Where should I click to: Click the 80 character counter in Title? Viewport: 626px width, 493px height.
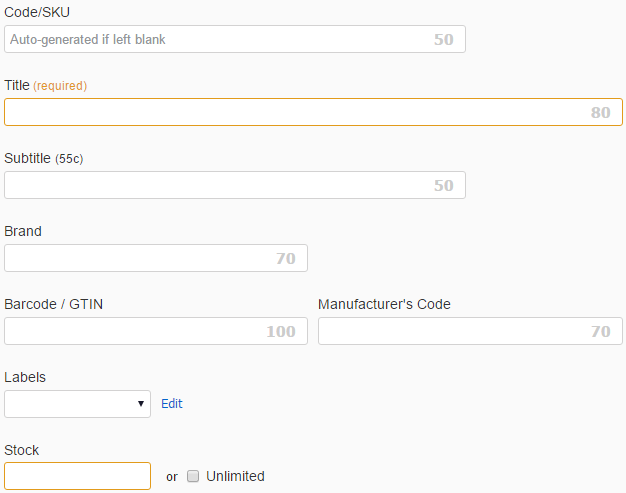click(600, 113)
